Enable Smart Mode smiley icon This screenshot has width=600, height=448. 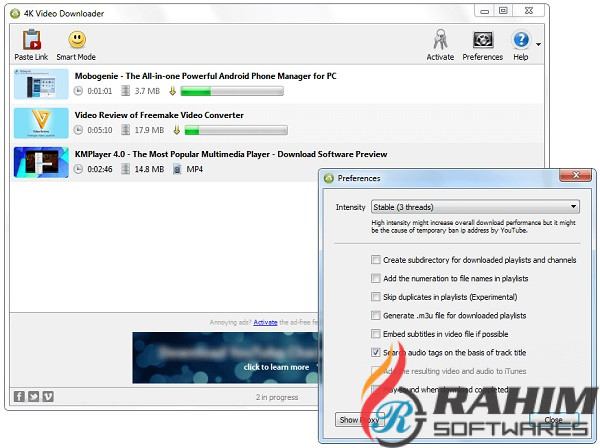click(77, 40)
